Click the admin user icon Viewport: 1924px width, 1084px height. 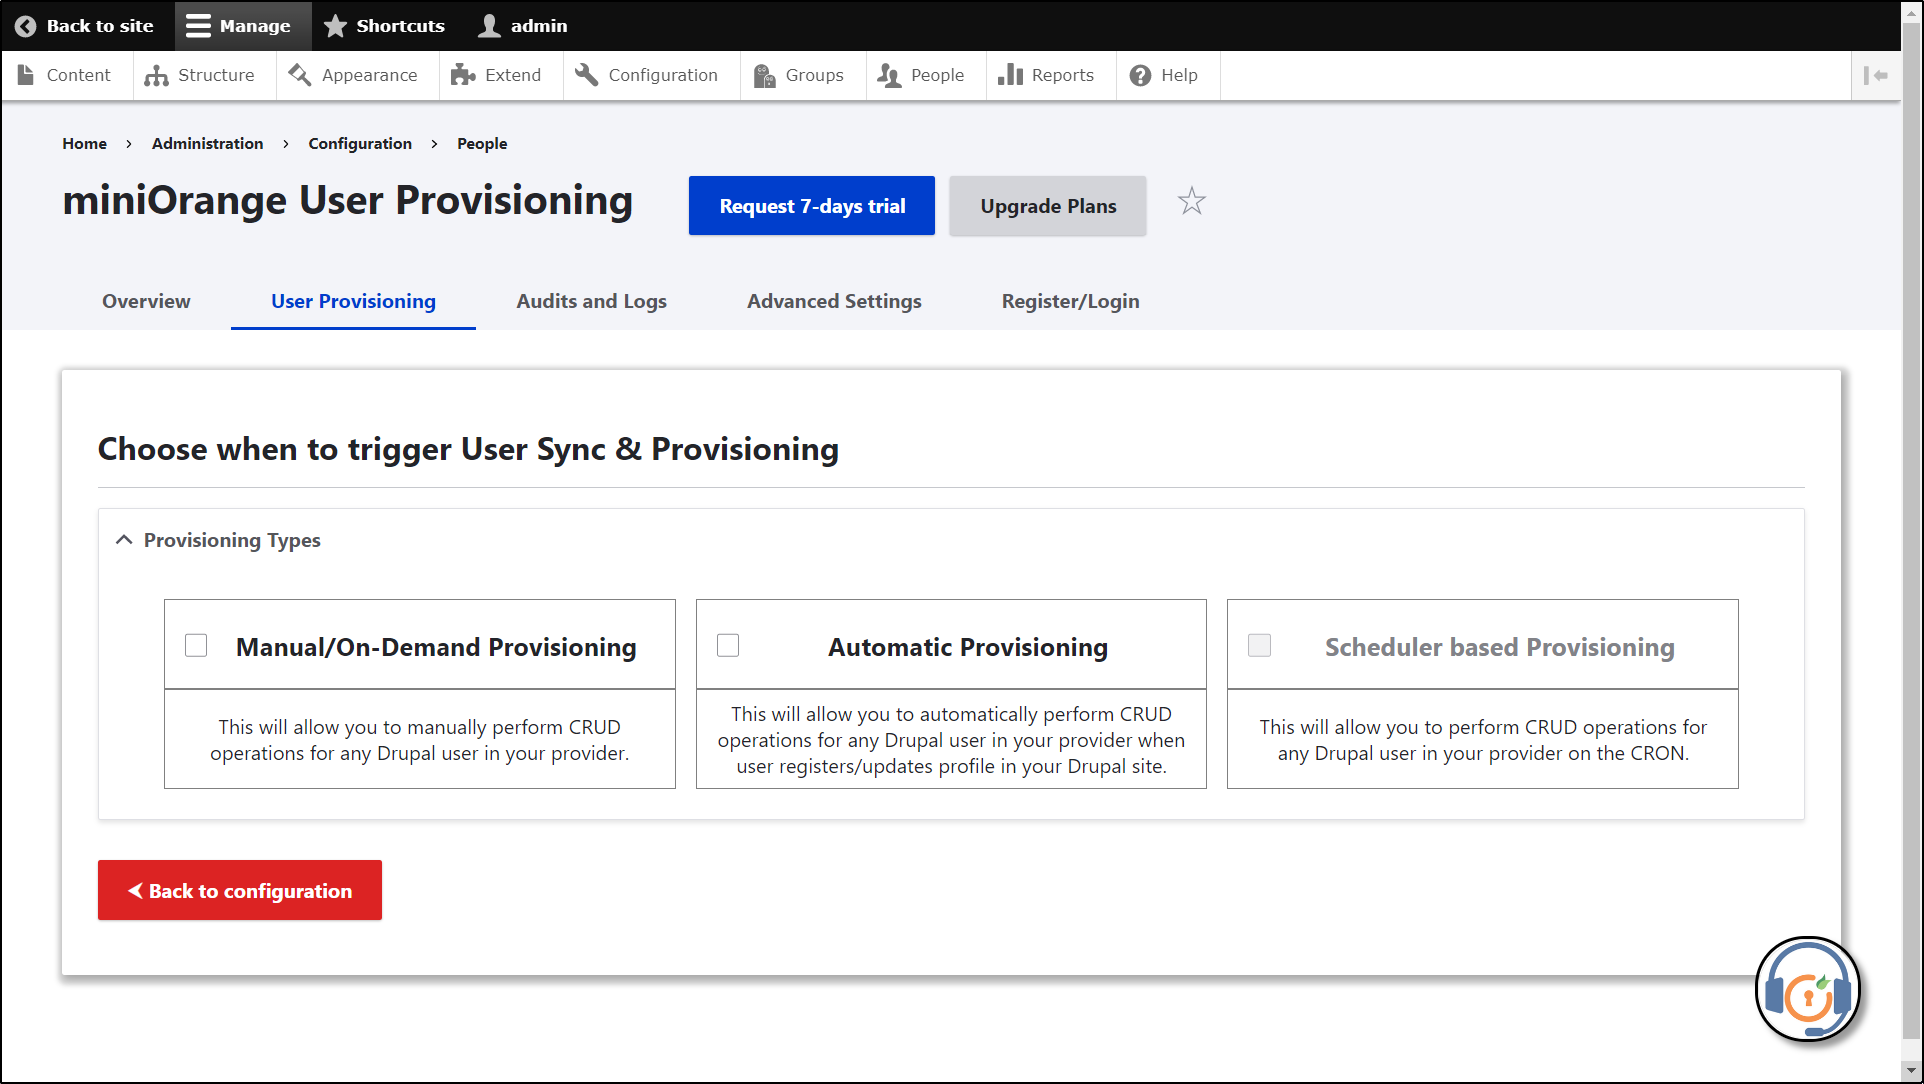489,26
